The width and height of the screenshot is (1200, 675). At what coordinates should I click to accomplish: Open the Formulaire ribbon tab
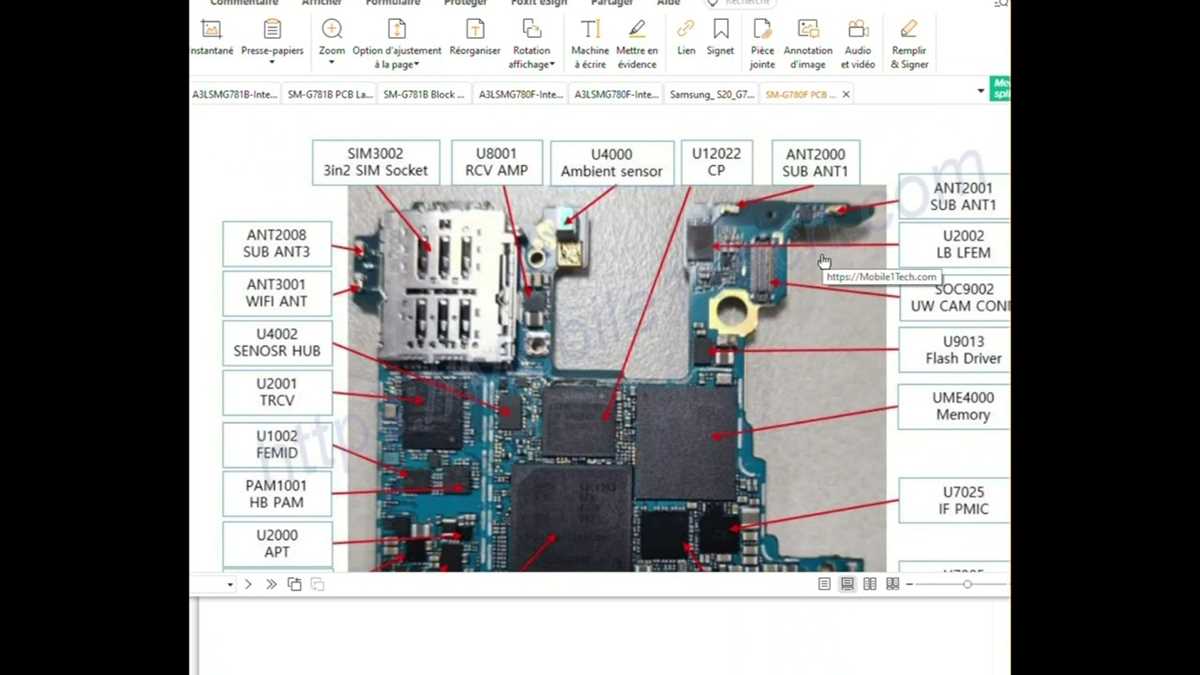[393, 3]
